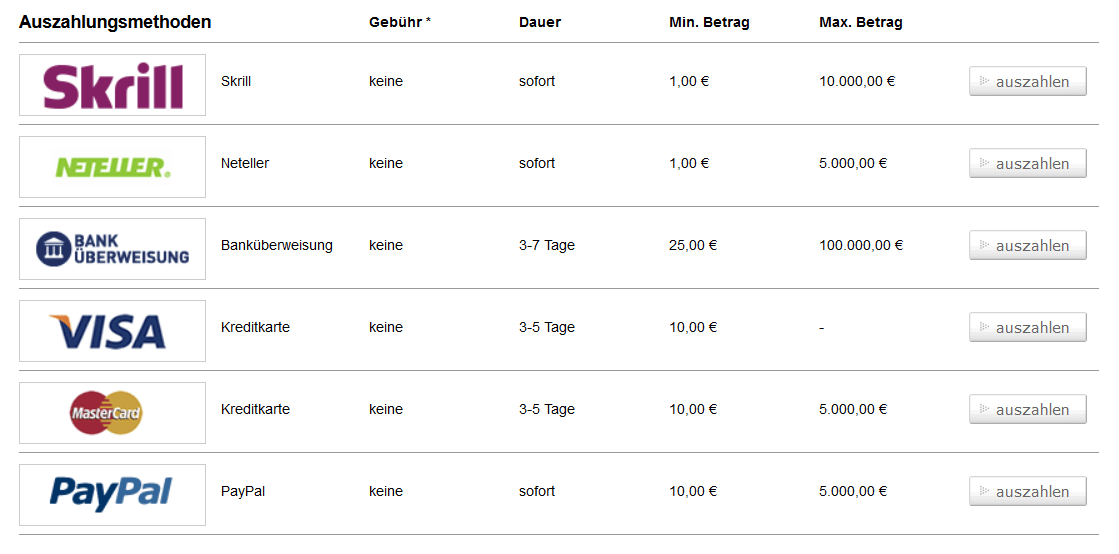
Task: Select the MasterCard logo
Action: 113,413
